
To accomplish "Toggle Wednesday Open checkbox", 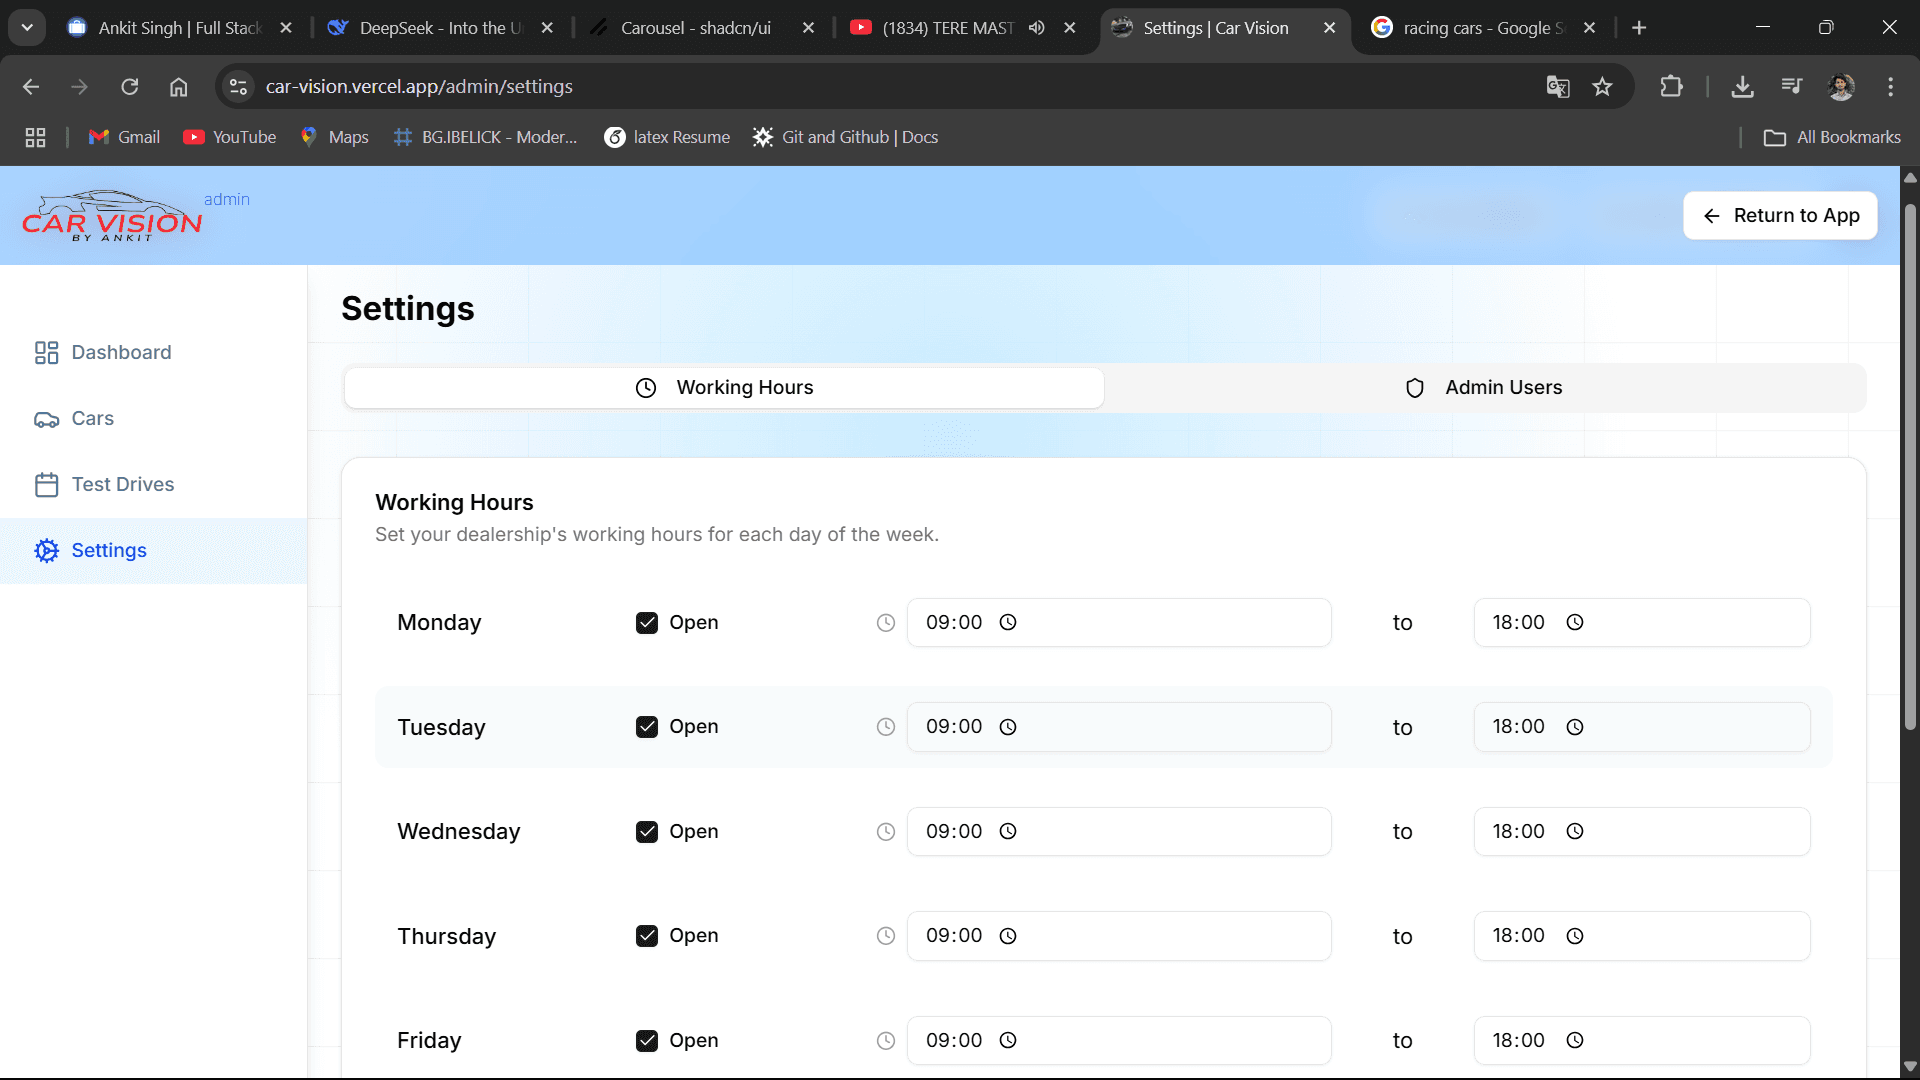I will [647, 831].
